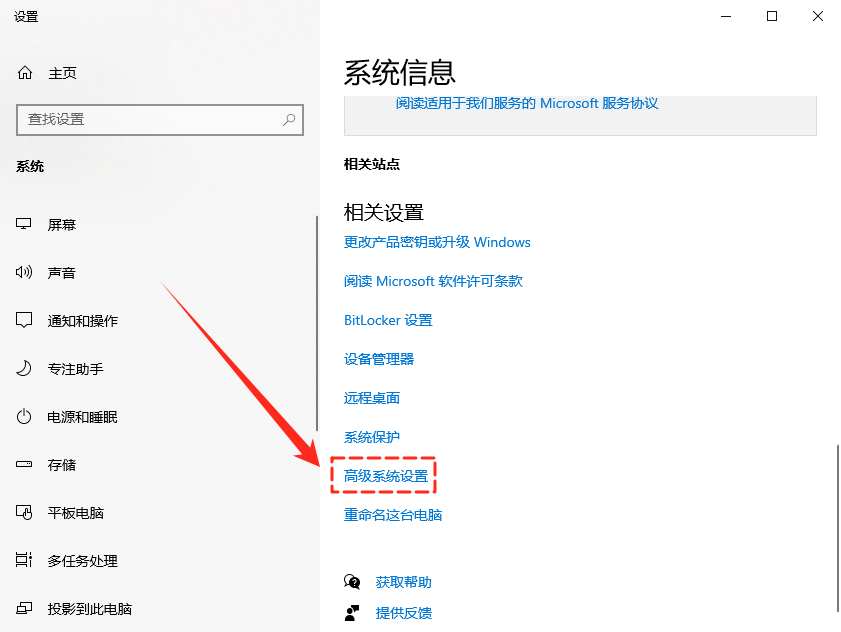The width and height of the screenshot is (841, 632).
Task: Click 提供反馈 link
Action: click(x=404, y=613)
